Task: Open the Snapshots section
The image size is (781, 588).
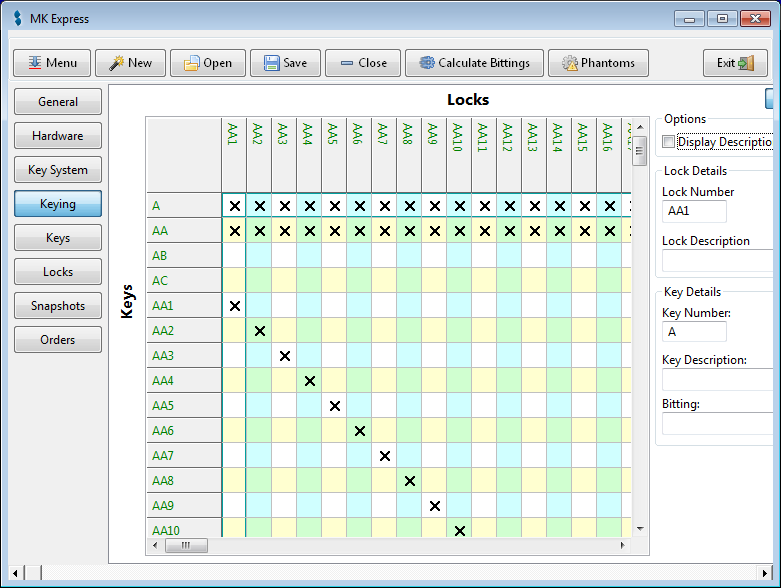Action: (58, 305)
